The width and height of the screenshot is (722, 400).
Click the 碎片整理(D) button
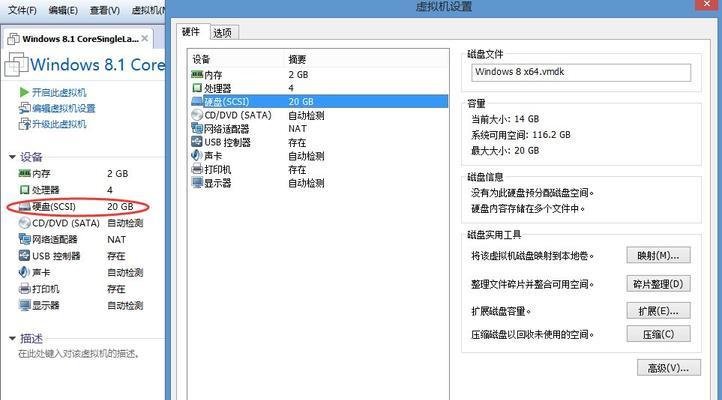pyautogui.click(x=658, y=284)
